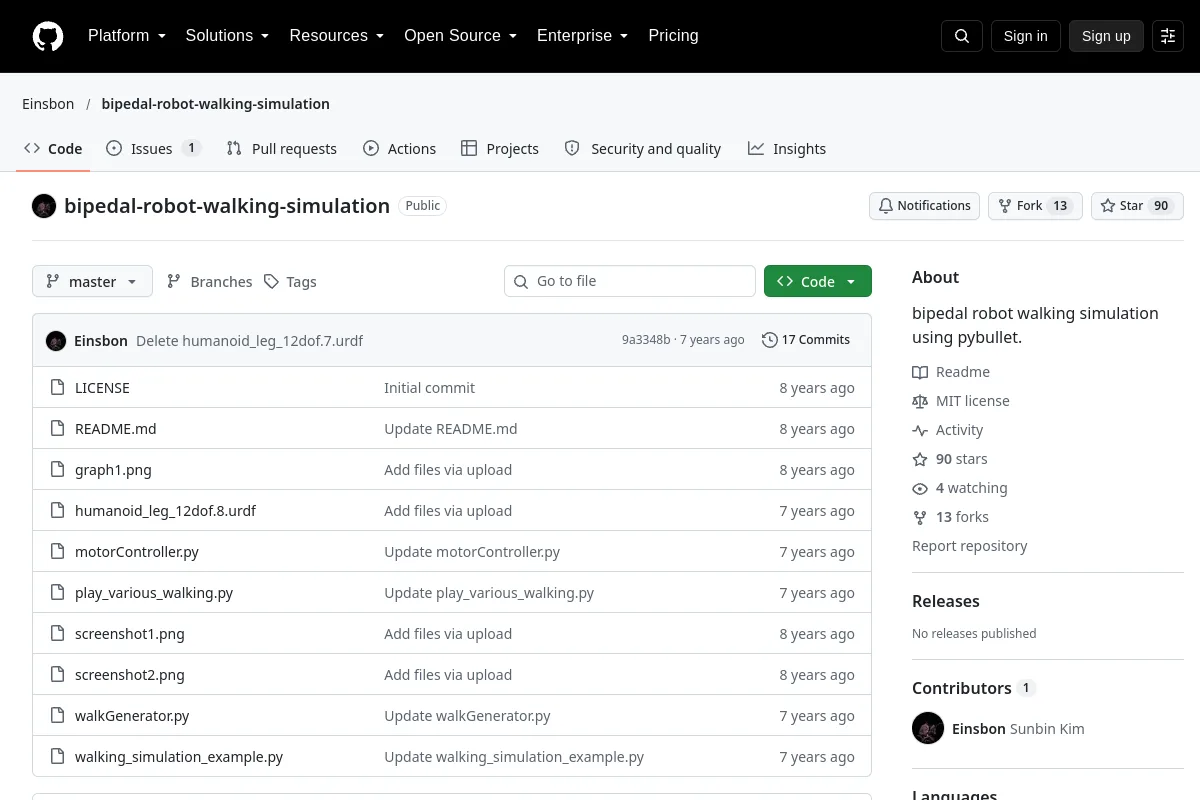Screen dimensions: 1200x800
Task: Click the LICENSE file icon
Action: (x=57, y=388)
